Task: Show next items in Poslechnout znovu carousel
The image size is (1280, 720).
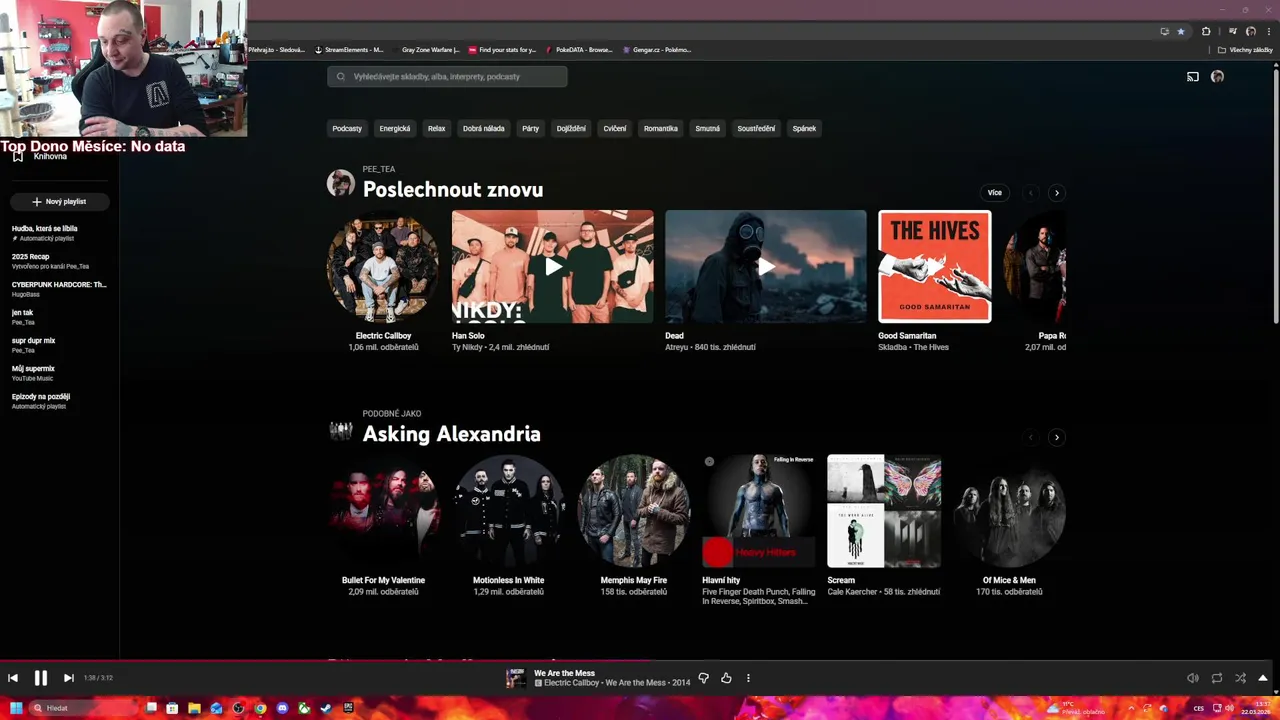Action: 1057,193
